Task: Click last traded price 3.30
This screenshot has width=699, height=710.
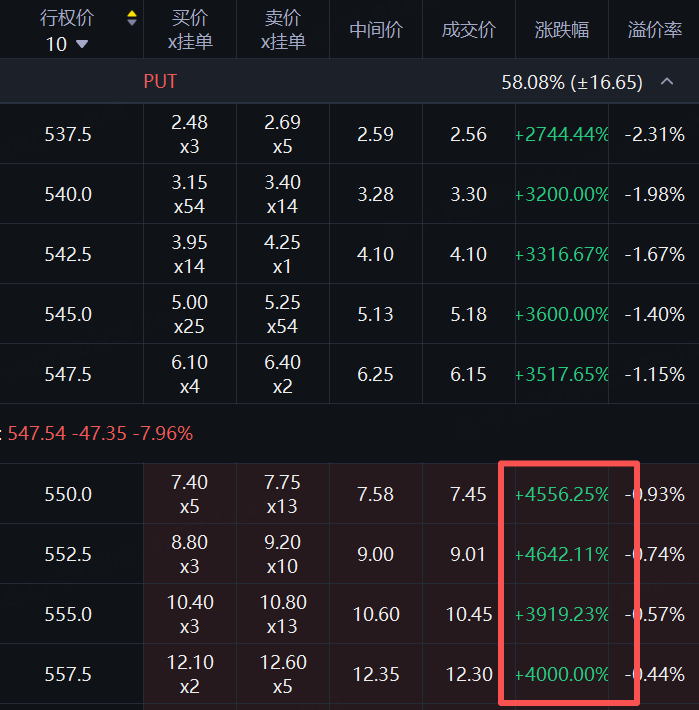Action: tap(469, 194)
